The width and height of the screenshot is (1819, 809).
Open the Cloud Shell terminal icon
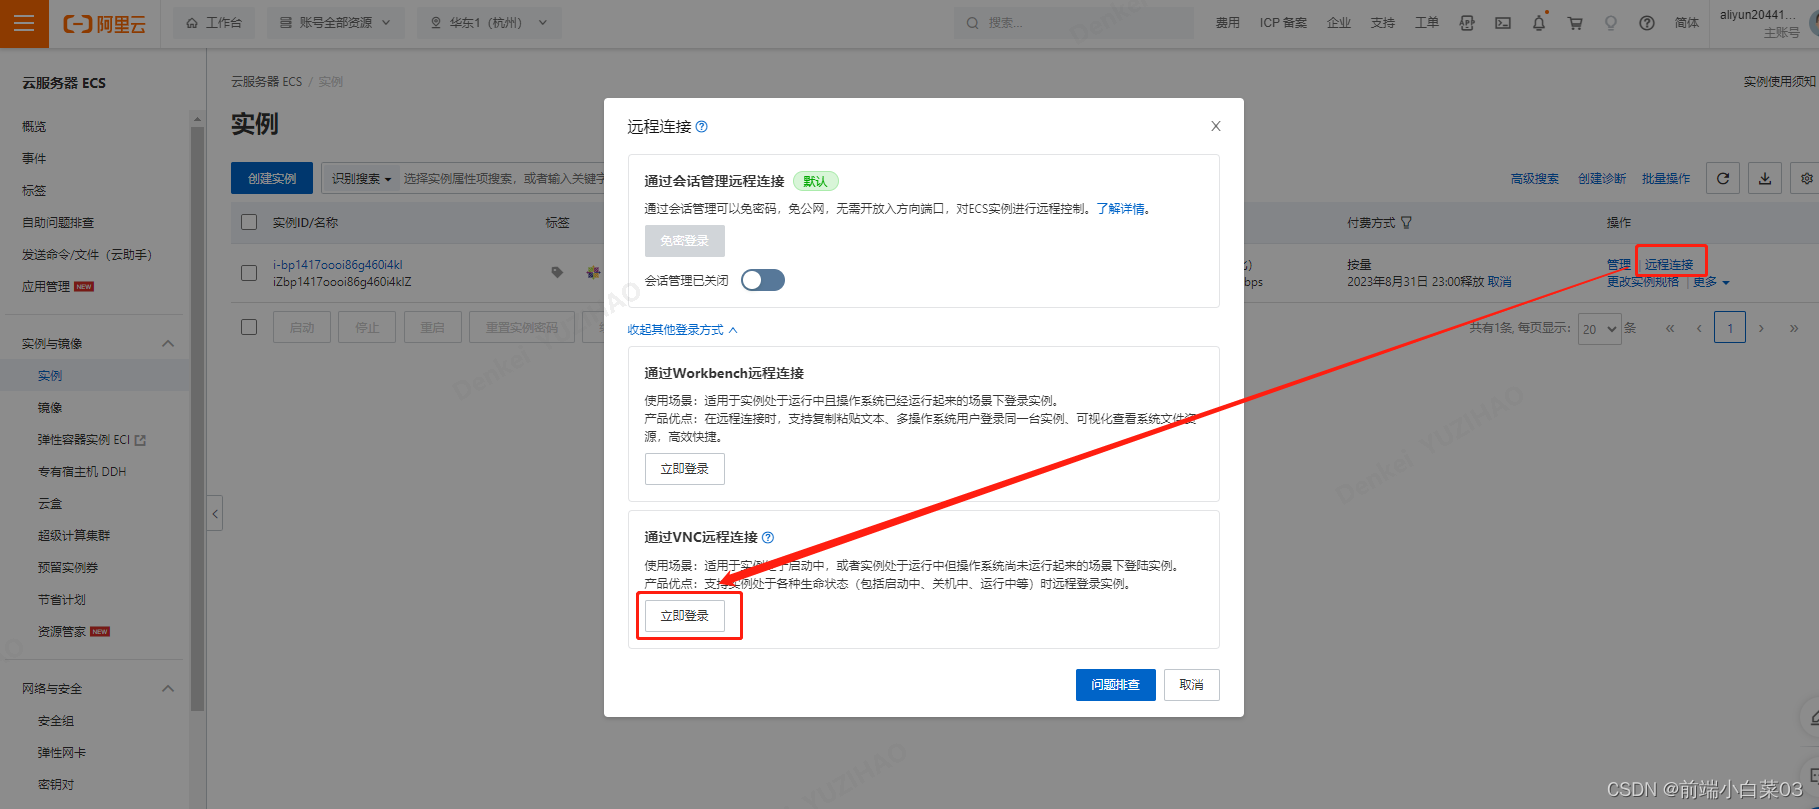pyautogui.click(x=1503, y=23)
